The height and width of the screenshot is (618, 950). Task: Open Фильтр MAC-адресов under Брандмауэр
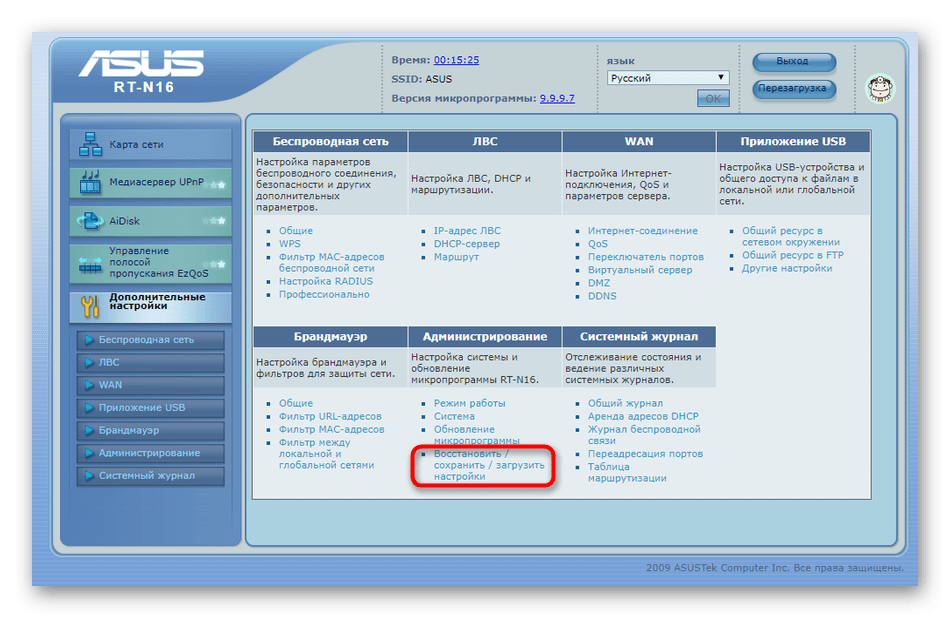331,430
